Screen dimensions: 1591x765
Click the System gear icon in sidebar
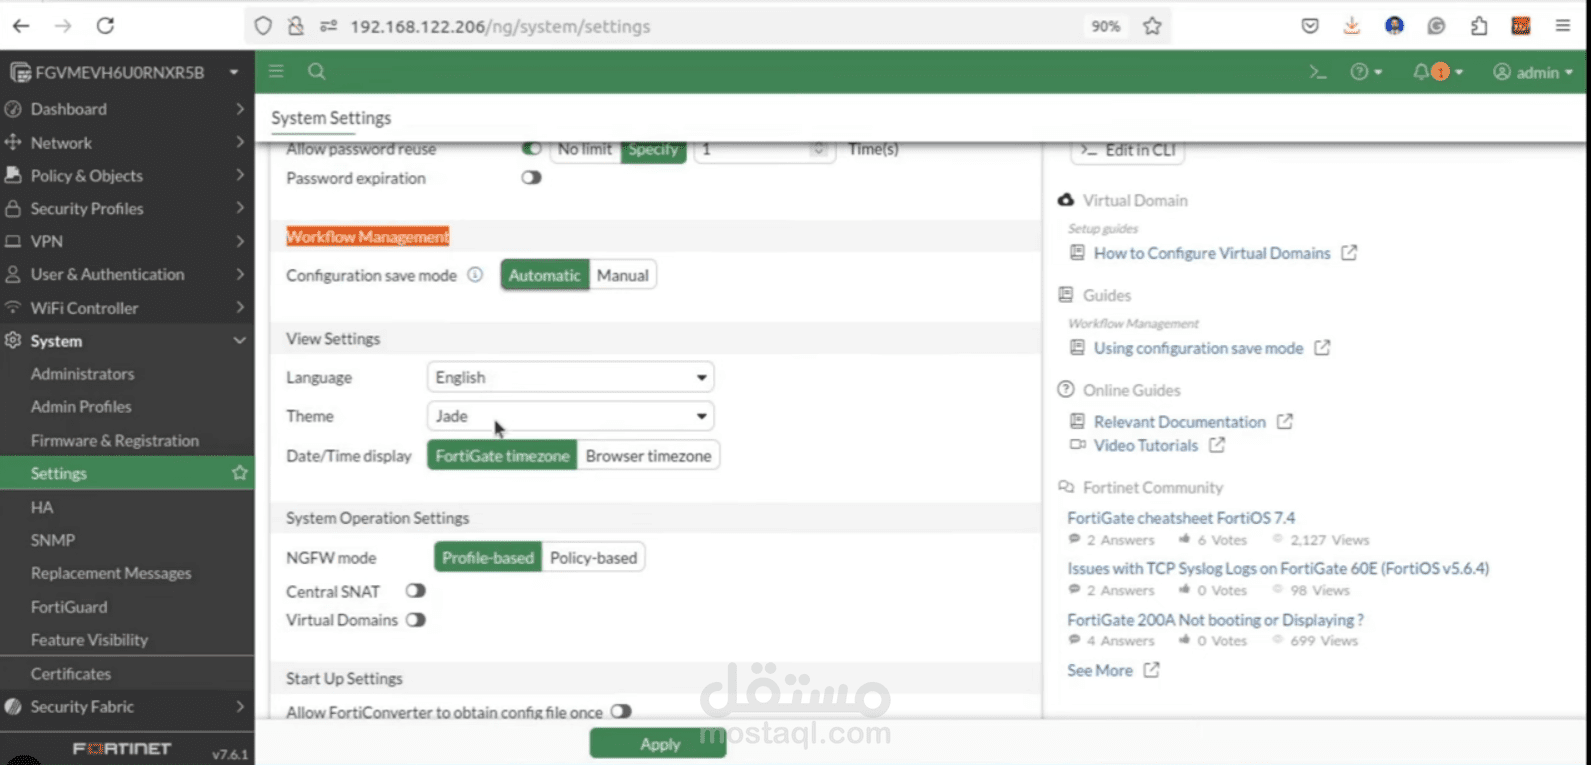[x=13, y=341]
